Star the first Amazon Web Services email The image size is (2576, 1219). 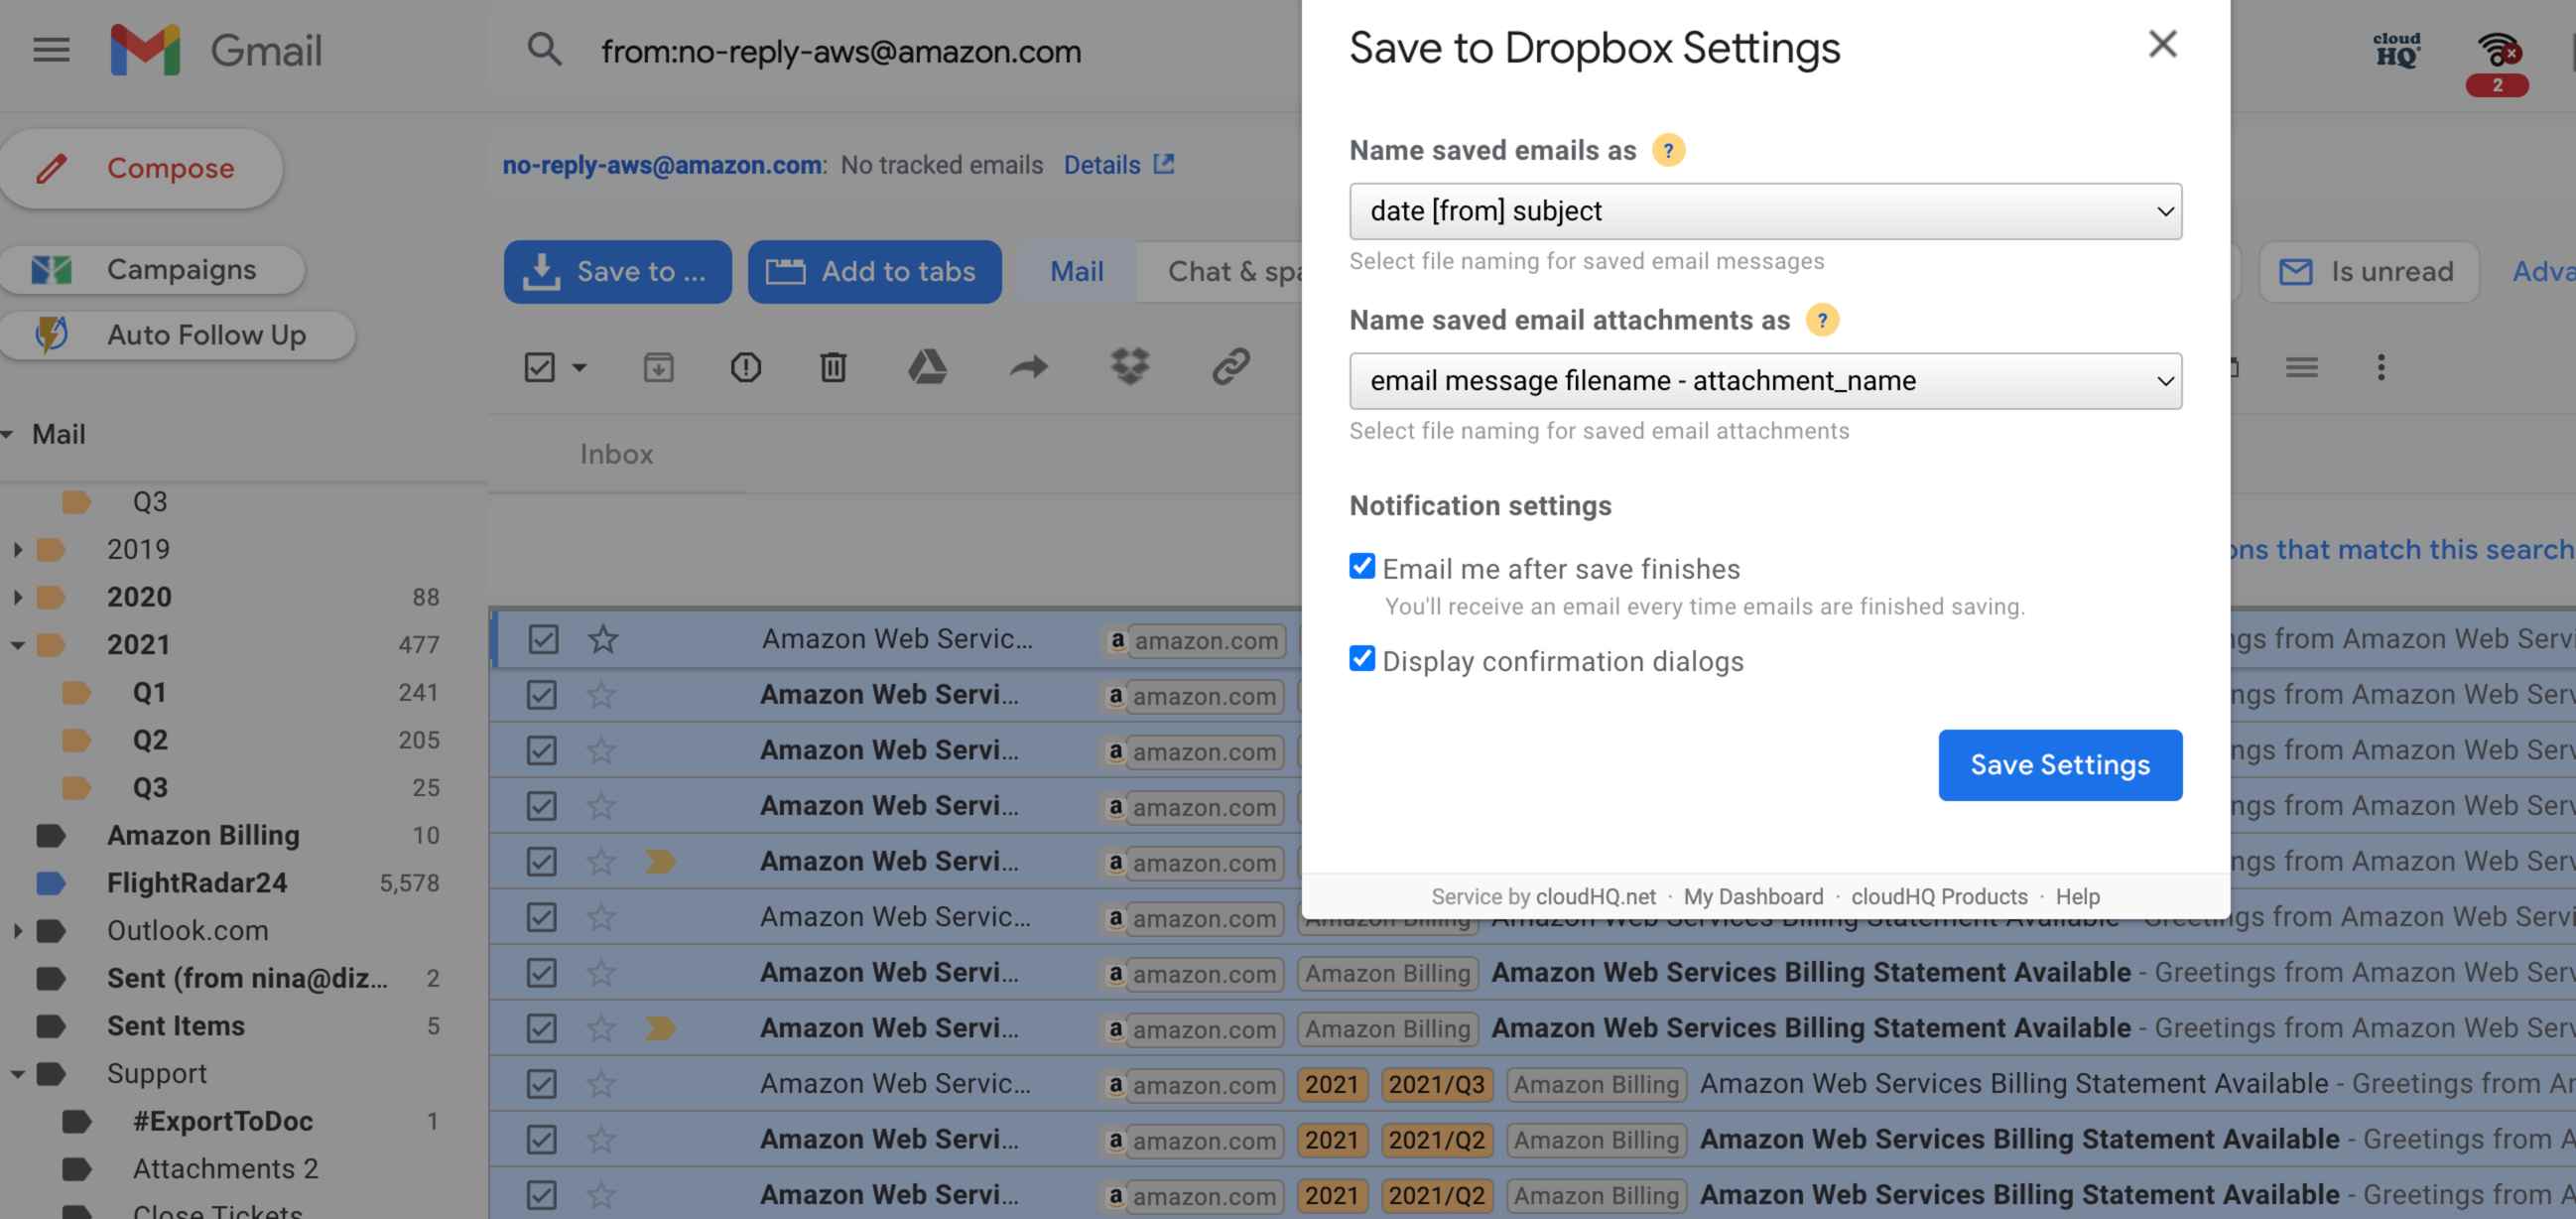pos(602,639)
